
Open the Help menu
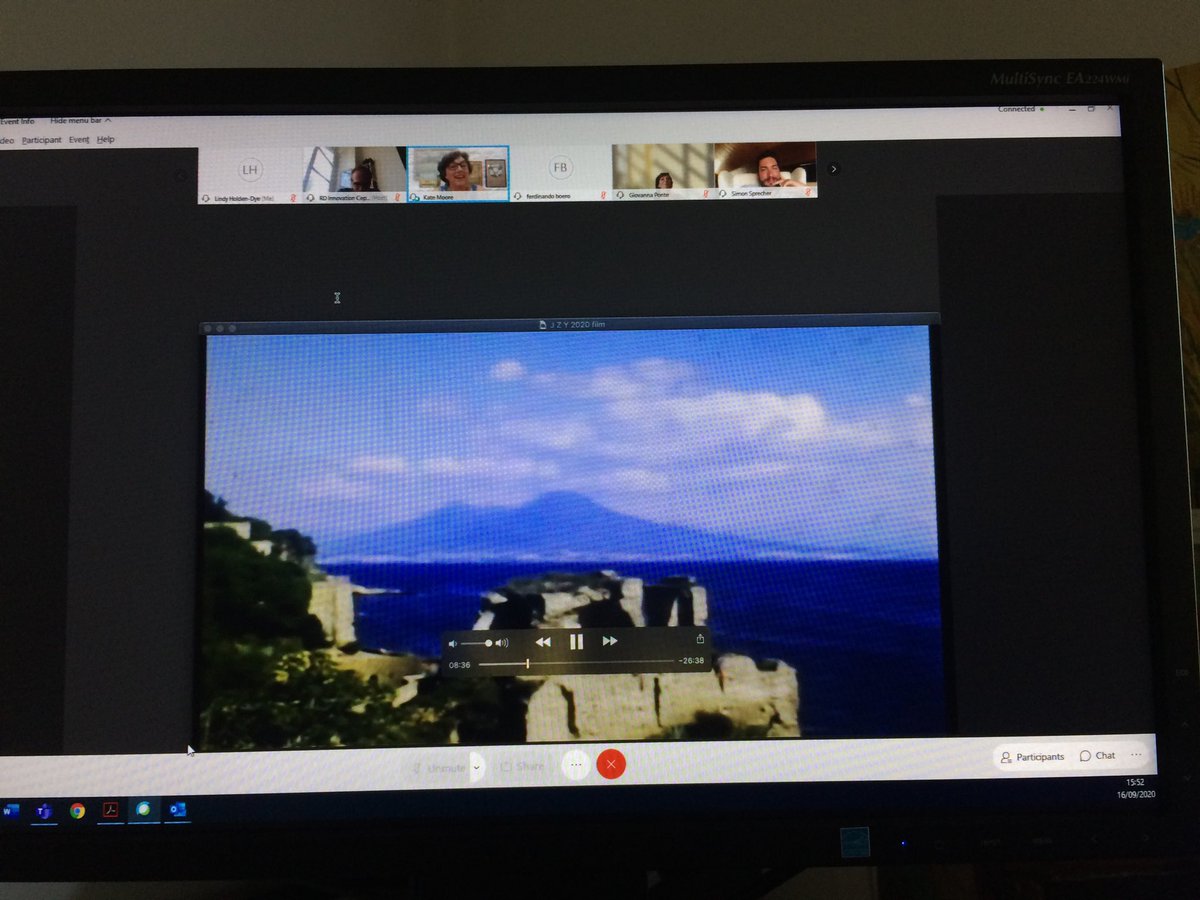(105, 140)
